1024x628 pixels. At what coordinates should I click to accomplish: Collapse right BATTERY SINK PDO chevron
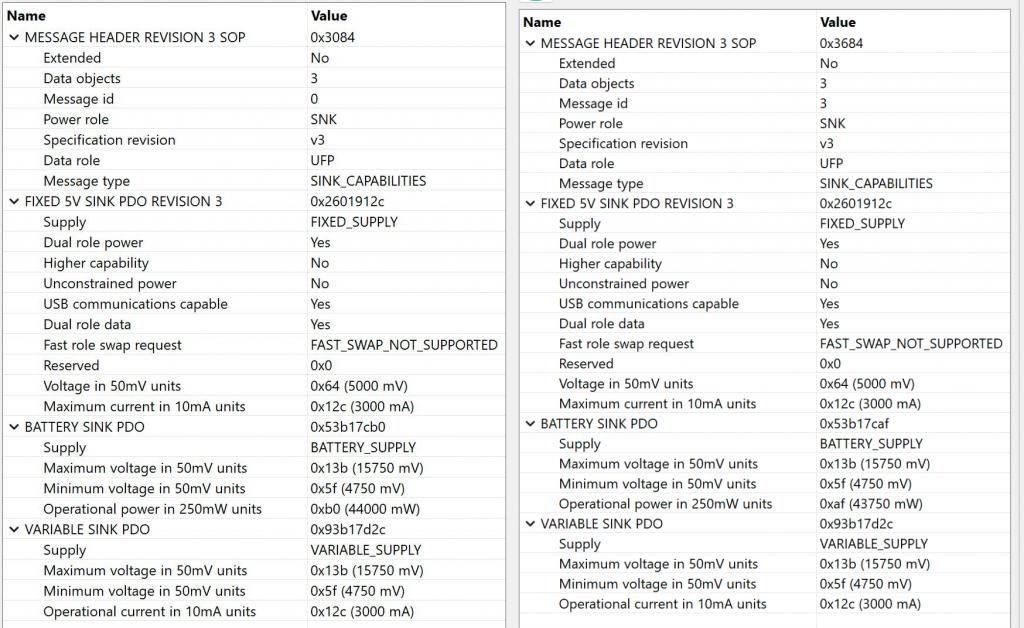tap(530, 424)
